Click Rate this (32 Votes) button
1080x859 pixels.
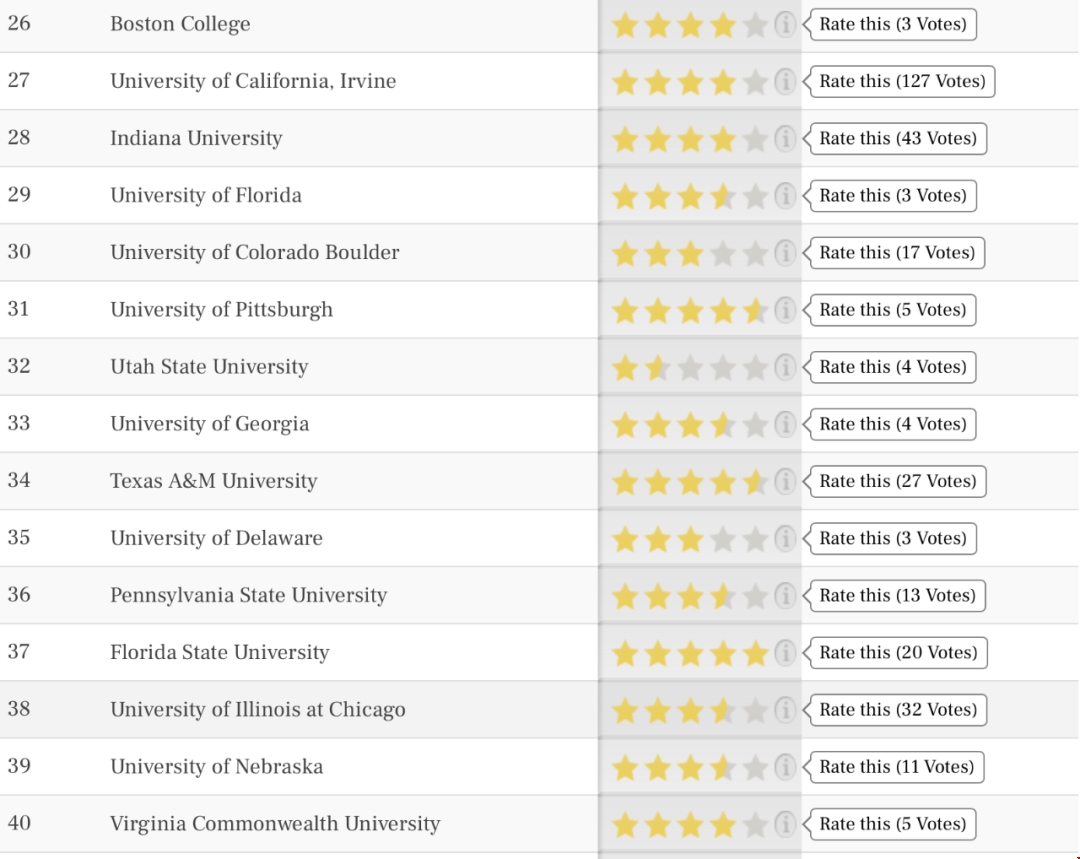[x=897, y=710]
